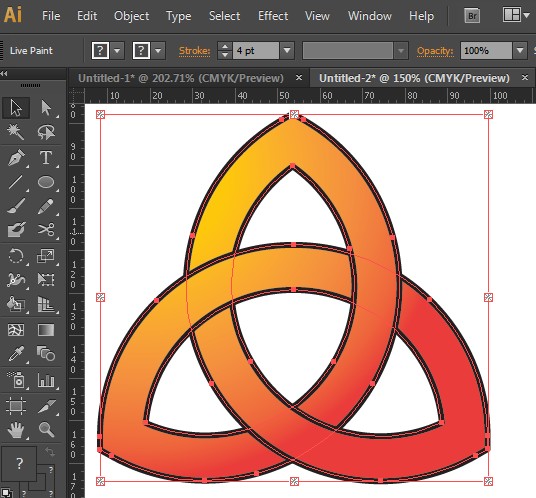Click the Stroke swatch in control bar
The width and height of the screenshot is (536, 498).
(x=141, y=51)
